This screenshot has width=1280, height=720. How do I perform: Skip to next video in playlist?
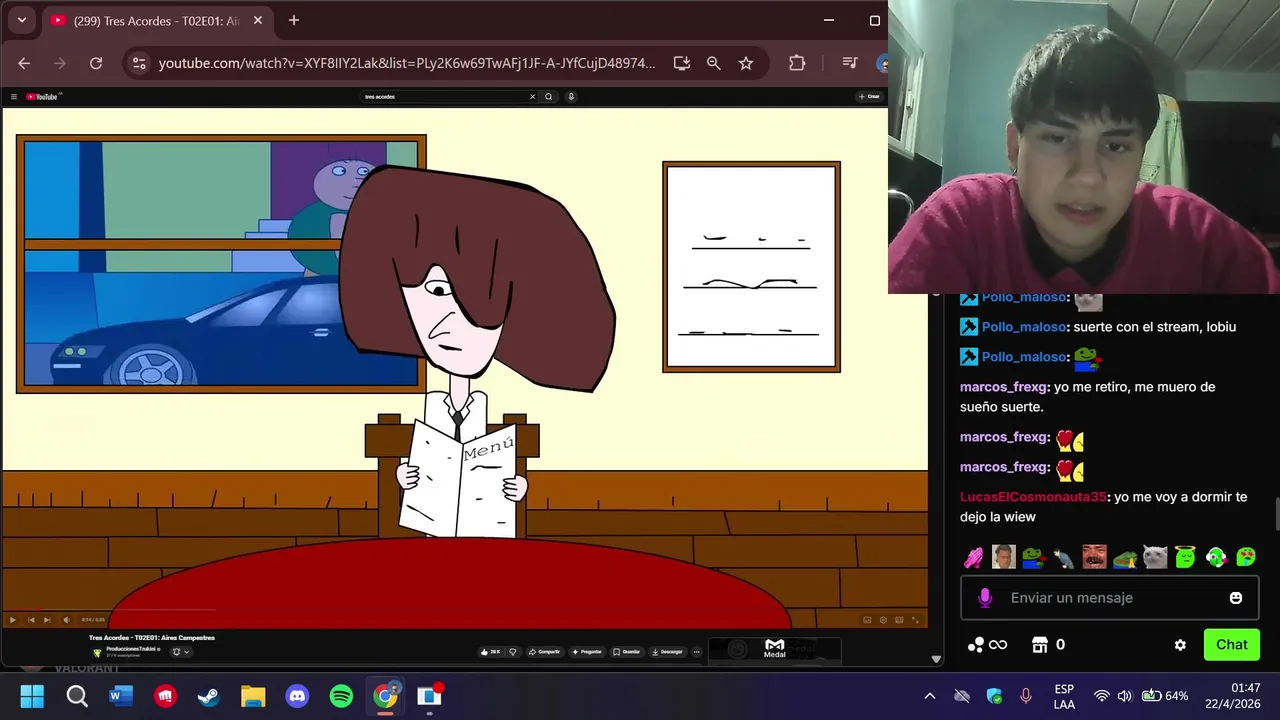[47, 620]
